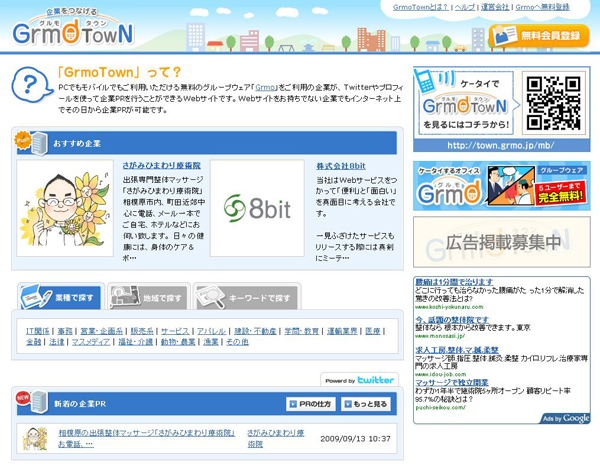The width and height of the screenshot is (600, 465).
Task: Click the timestamp 2009/09/13 10:37
Action: point(355,439)
